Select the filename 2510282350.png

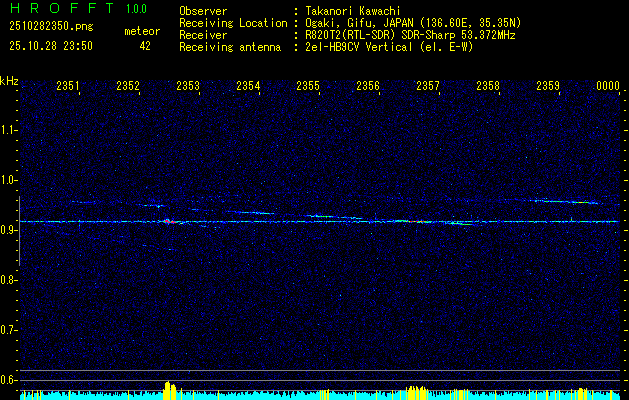coord(51,27)
